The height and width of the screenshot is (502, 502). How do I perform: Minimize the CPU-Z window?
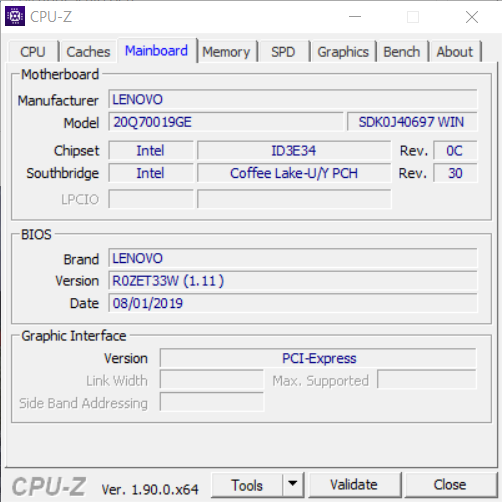point(355,17)
